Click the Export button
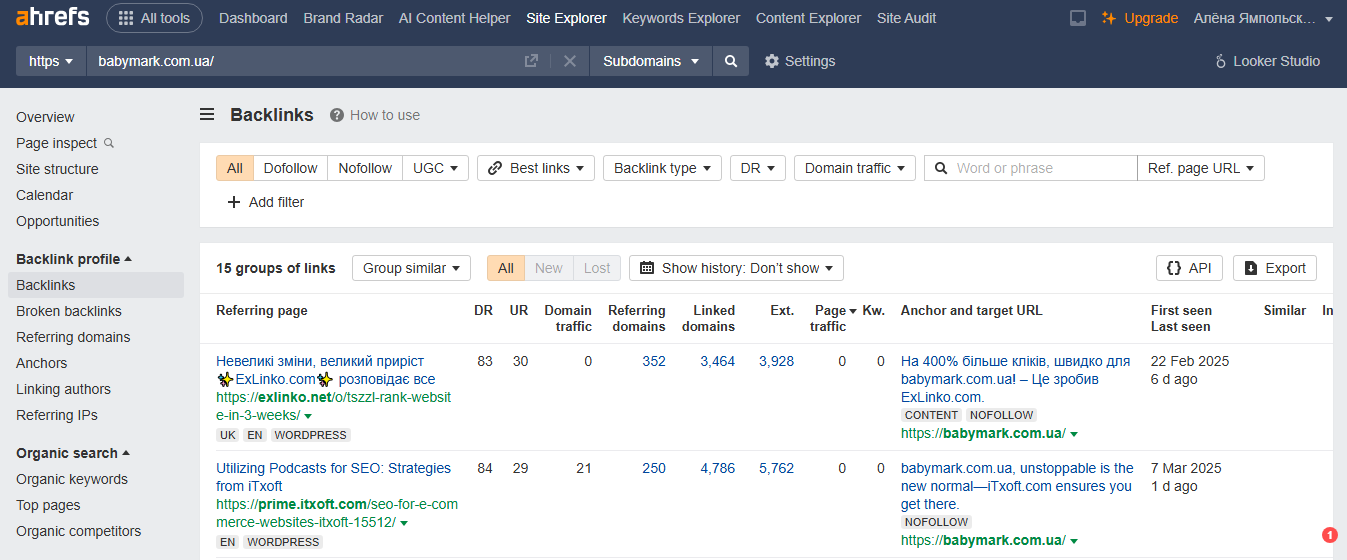The height and width of the screenshot is (560, 1347). point(1275,268)
